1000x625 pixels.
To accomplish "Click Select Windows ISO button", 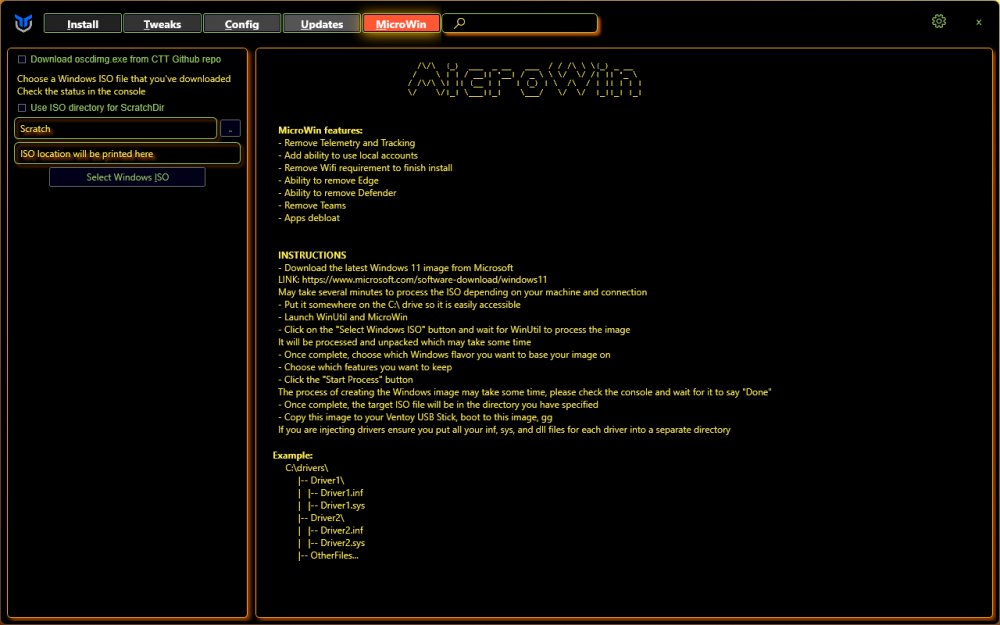I will tap(128, 177).
